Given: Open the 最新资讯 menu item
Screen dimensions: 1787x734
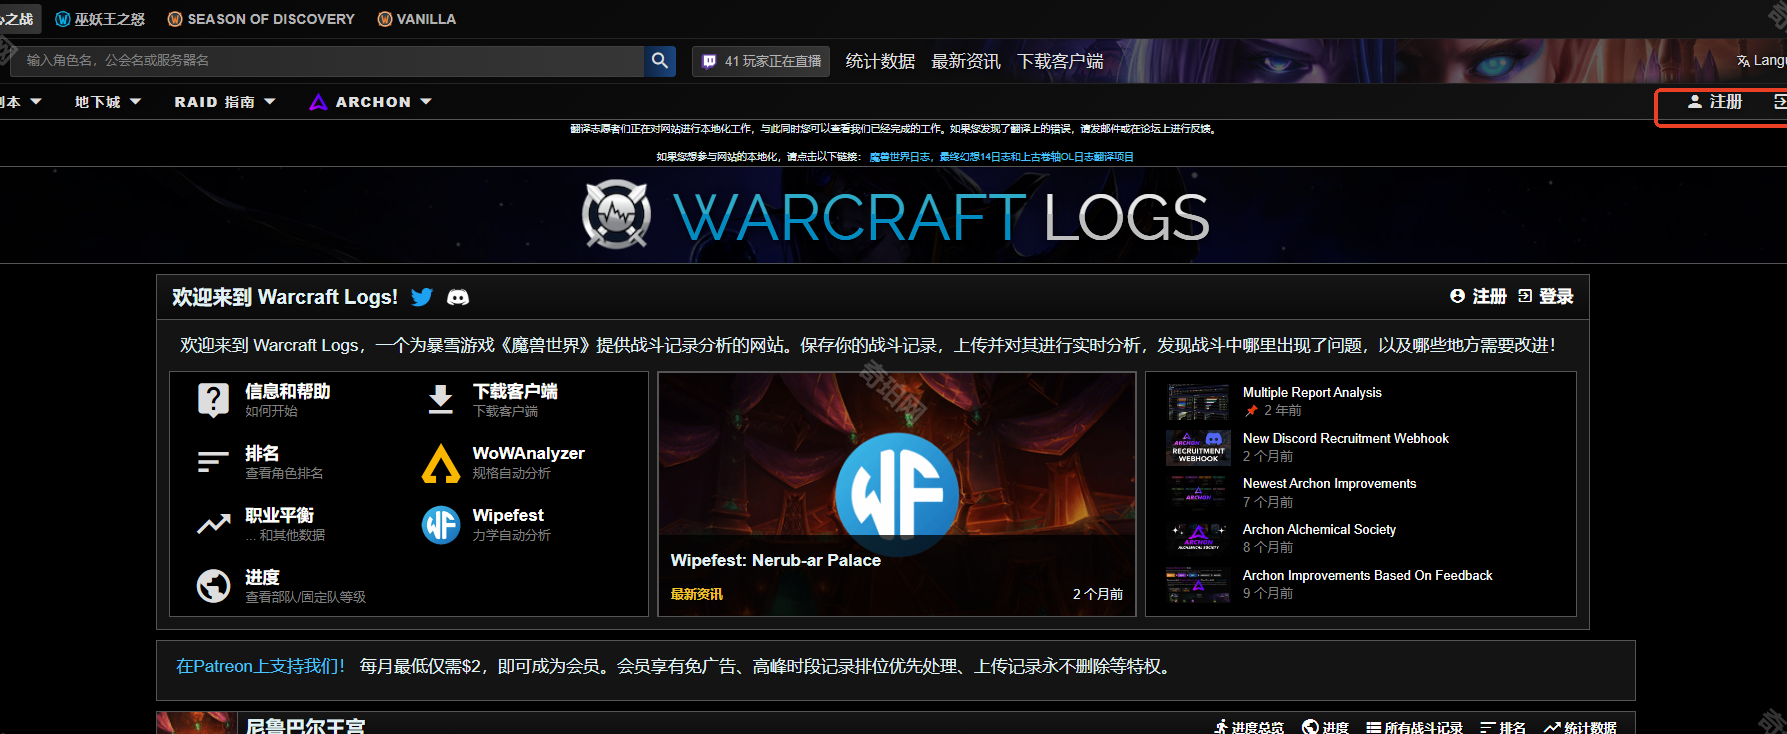Looking at the screenshot, I should pyautogui.click(x=966, y=61).
